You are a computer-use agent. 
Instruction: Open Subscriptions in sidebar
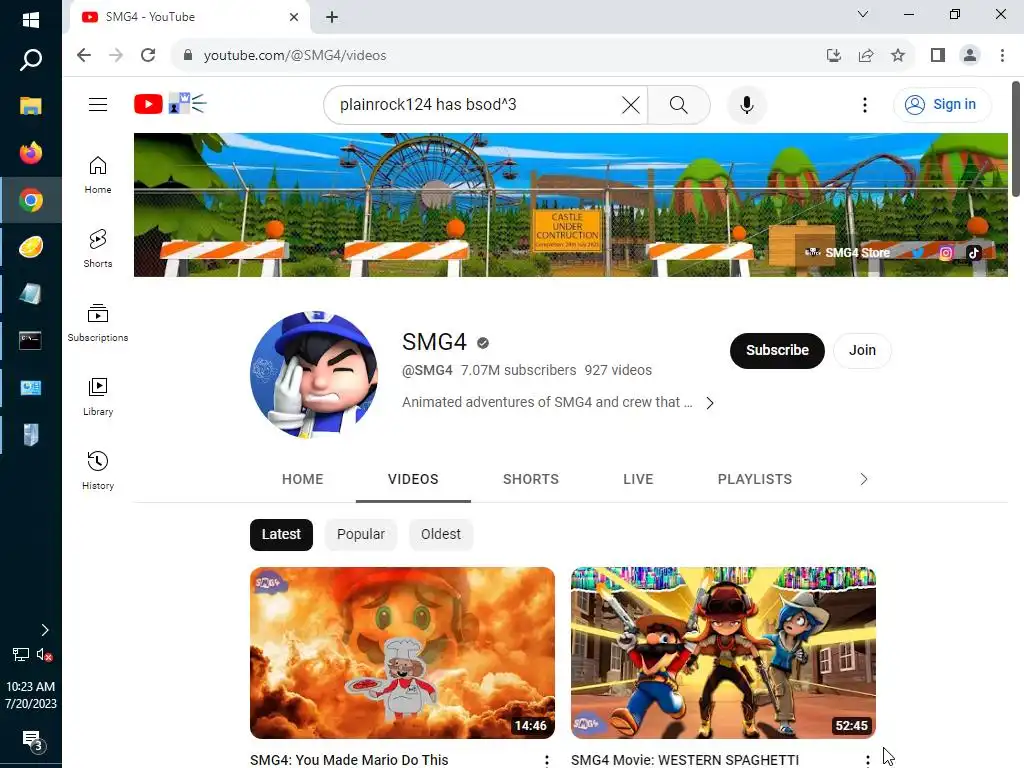(x=98, y=323)
